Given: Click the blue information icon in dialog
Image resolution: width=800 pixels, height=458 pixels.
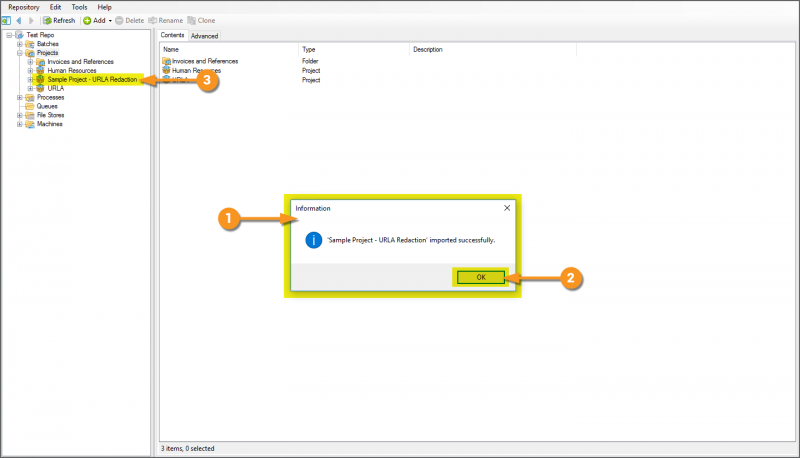Looking at the screenshot, I should pyautogui.click(x=314, y=240).
